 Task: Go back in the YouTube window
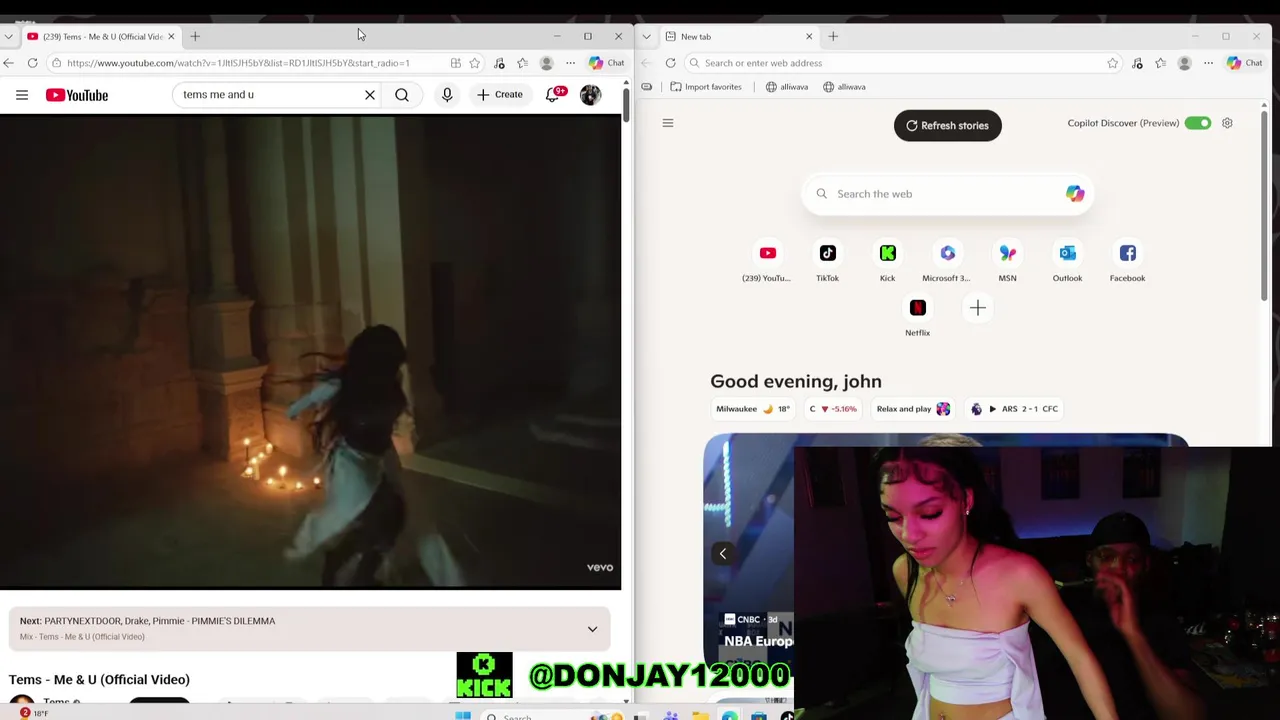(x=8, y=63)
